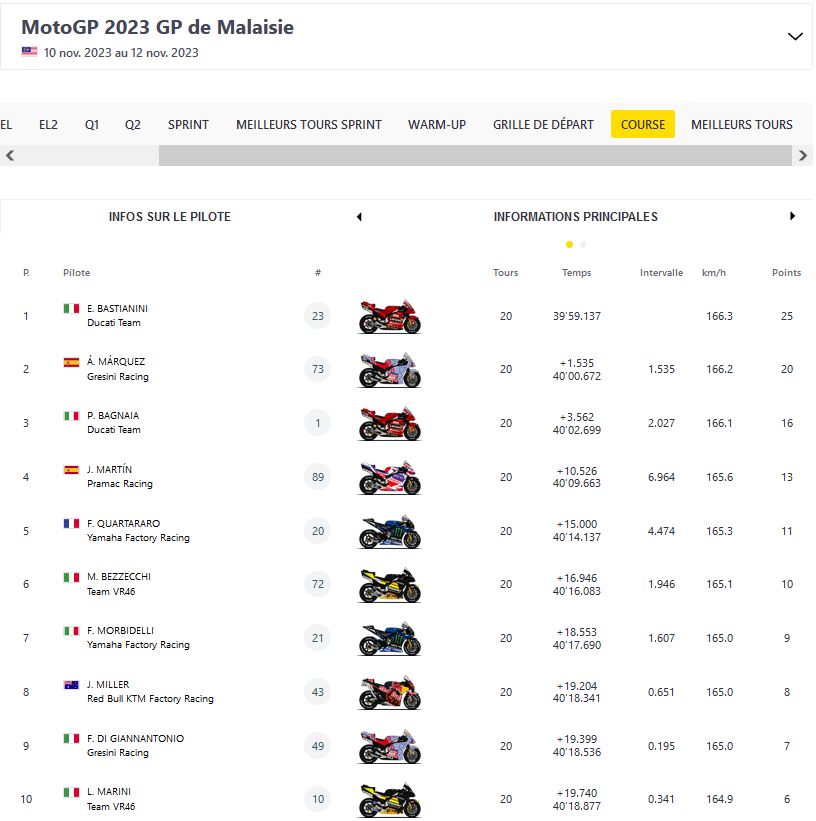Viewport: 816px width, 821px height.
Task: Go to previous info panel with left arrow
Action: point(359,217)
